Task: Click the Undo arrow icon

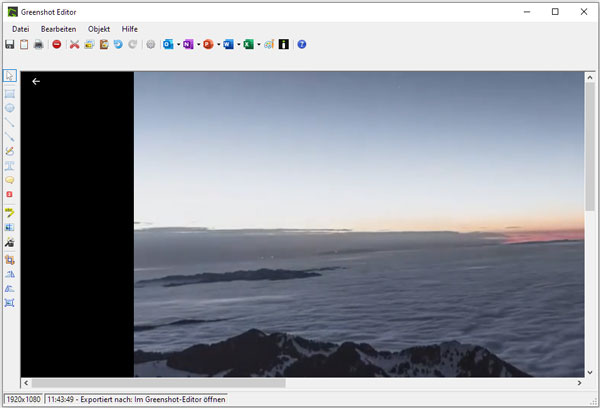Action: [117, 45]
